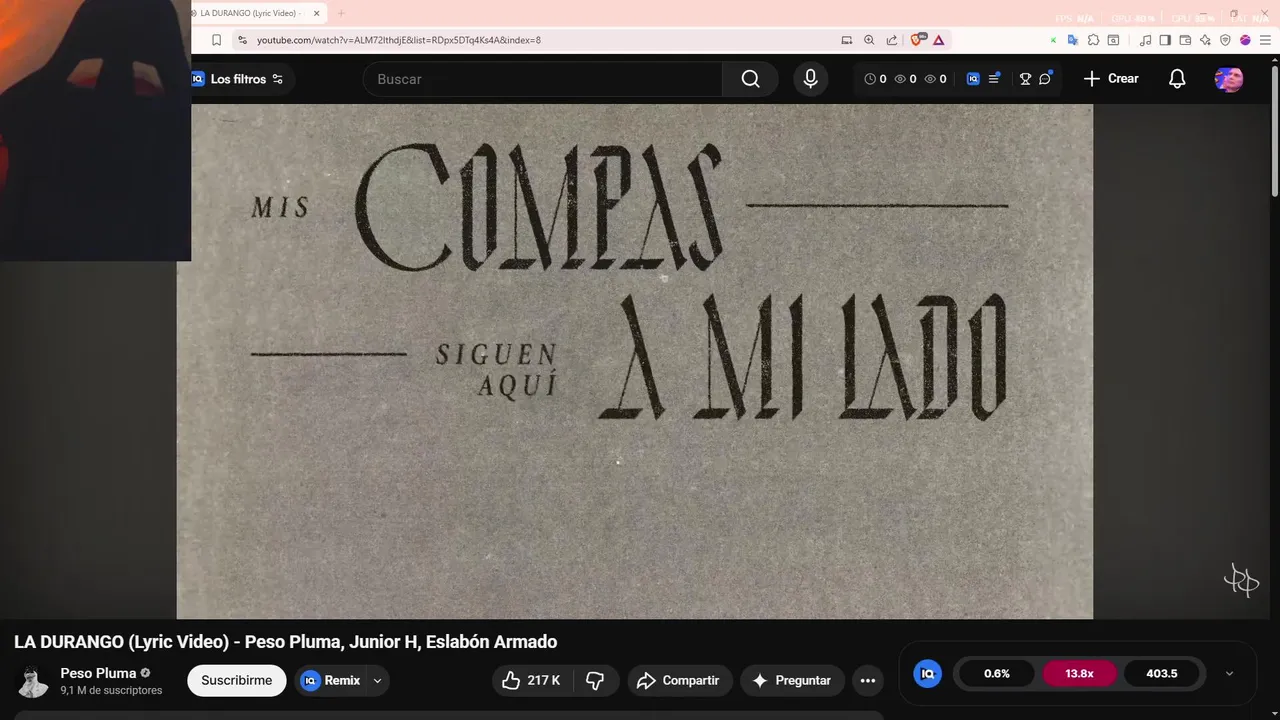The image size is (1280, 720).
Task: Click the 403.5 stat pill
Action: coord(1162,674)
